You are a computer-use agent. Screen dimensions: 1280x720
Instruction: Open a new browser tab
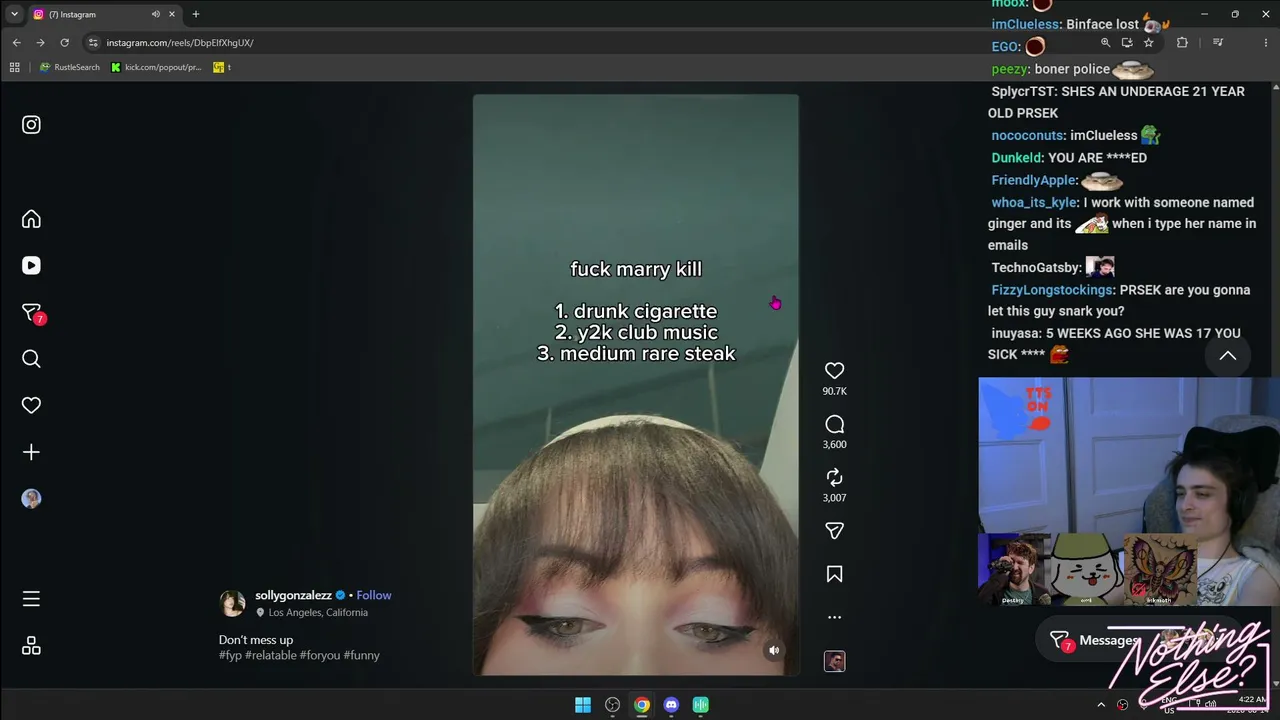(x=196, y=14)
